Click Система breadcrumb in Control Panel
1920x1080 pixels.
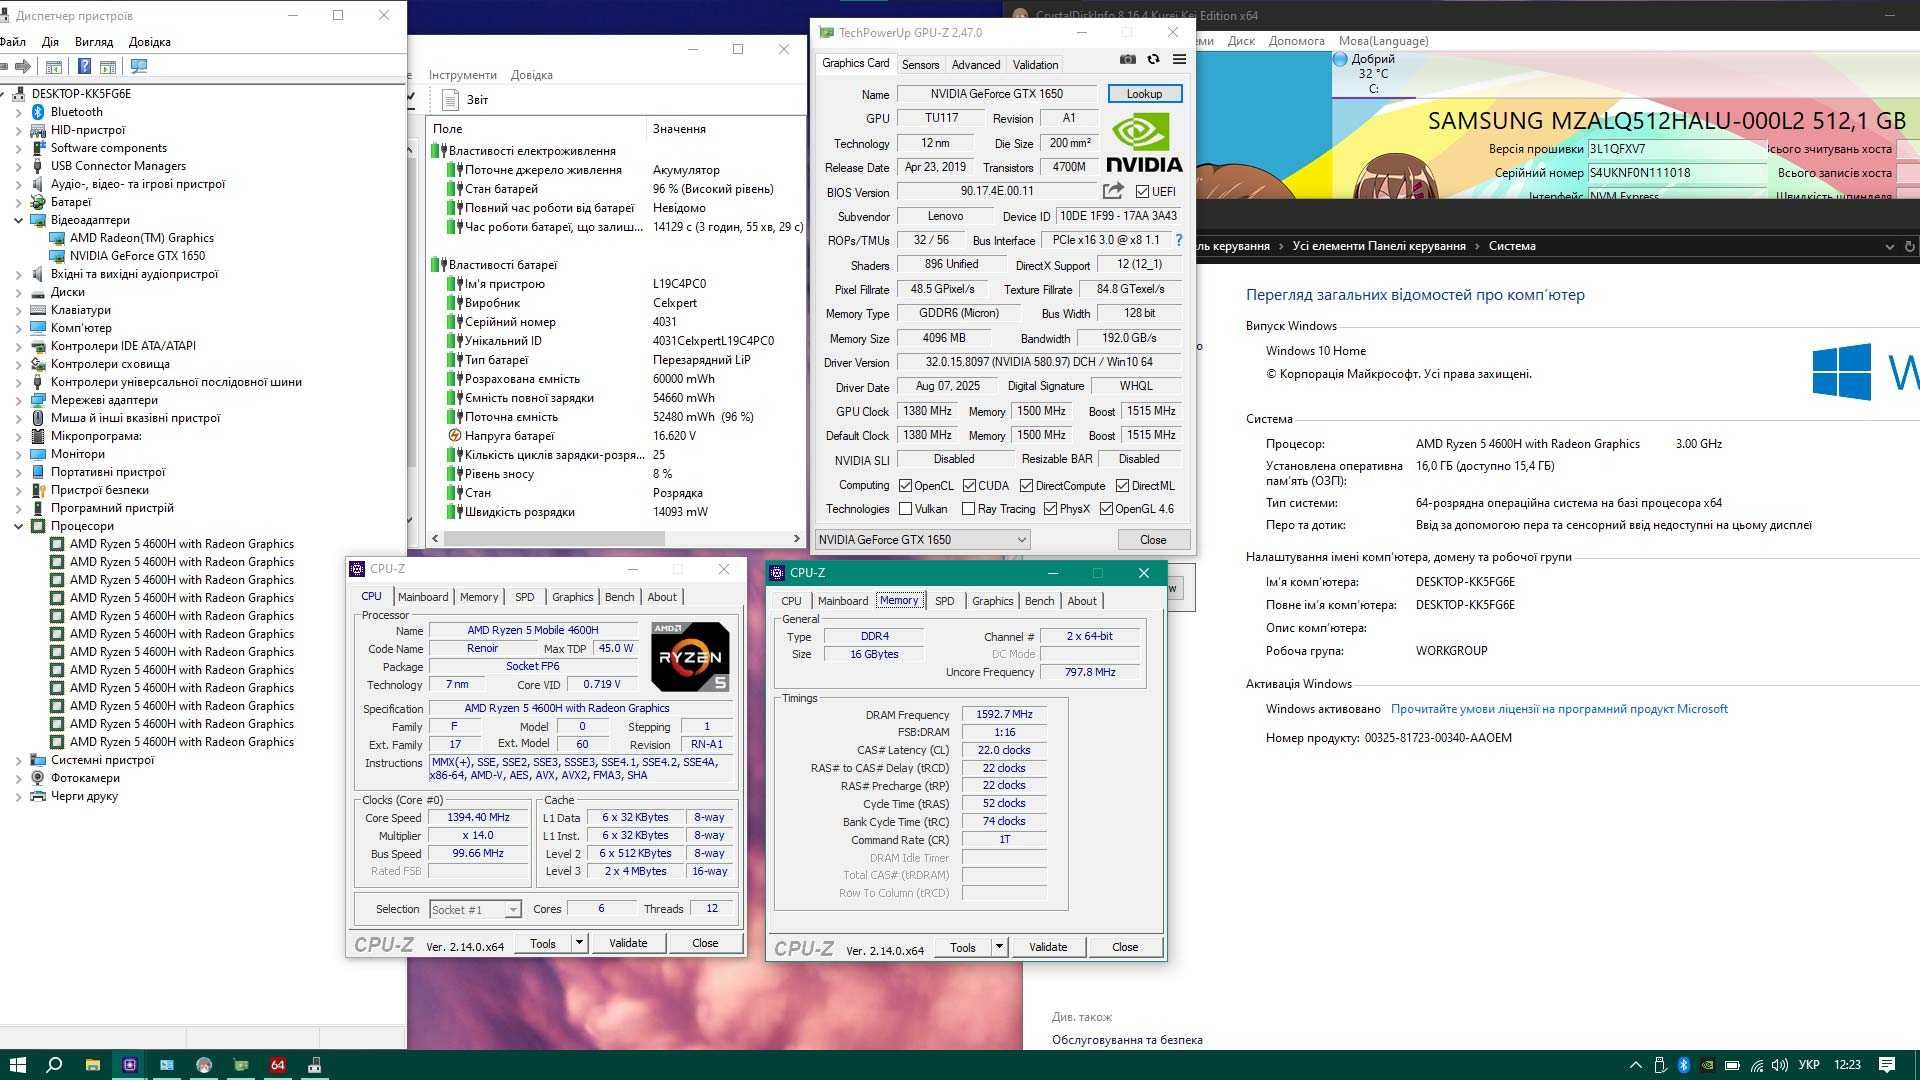click(1512, 246)
